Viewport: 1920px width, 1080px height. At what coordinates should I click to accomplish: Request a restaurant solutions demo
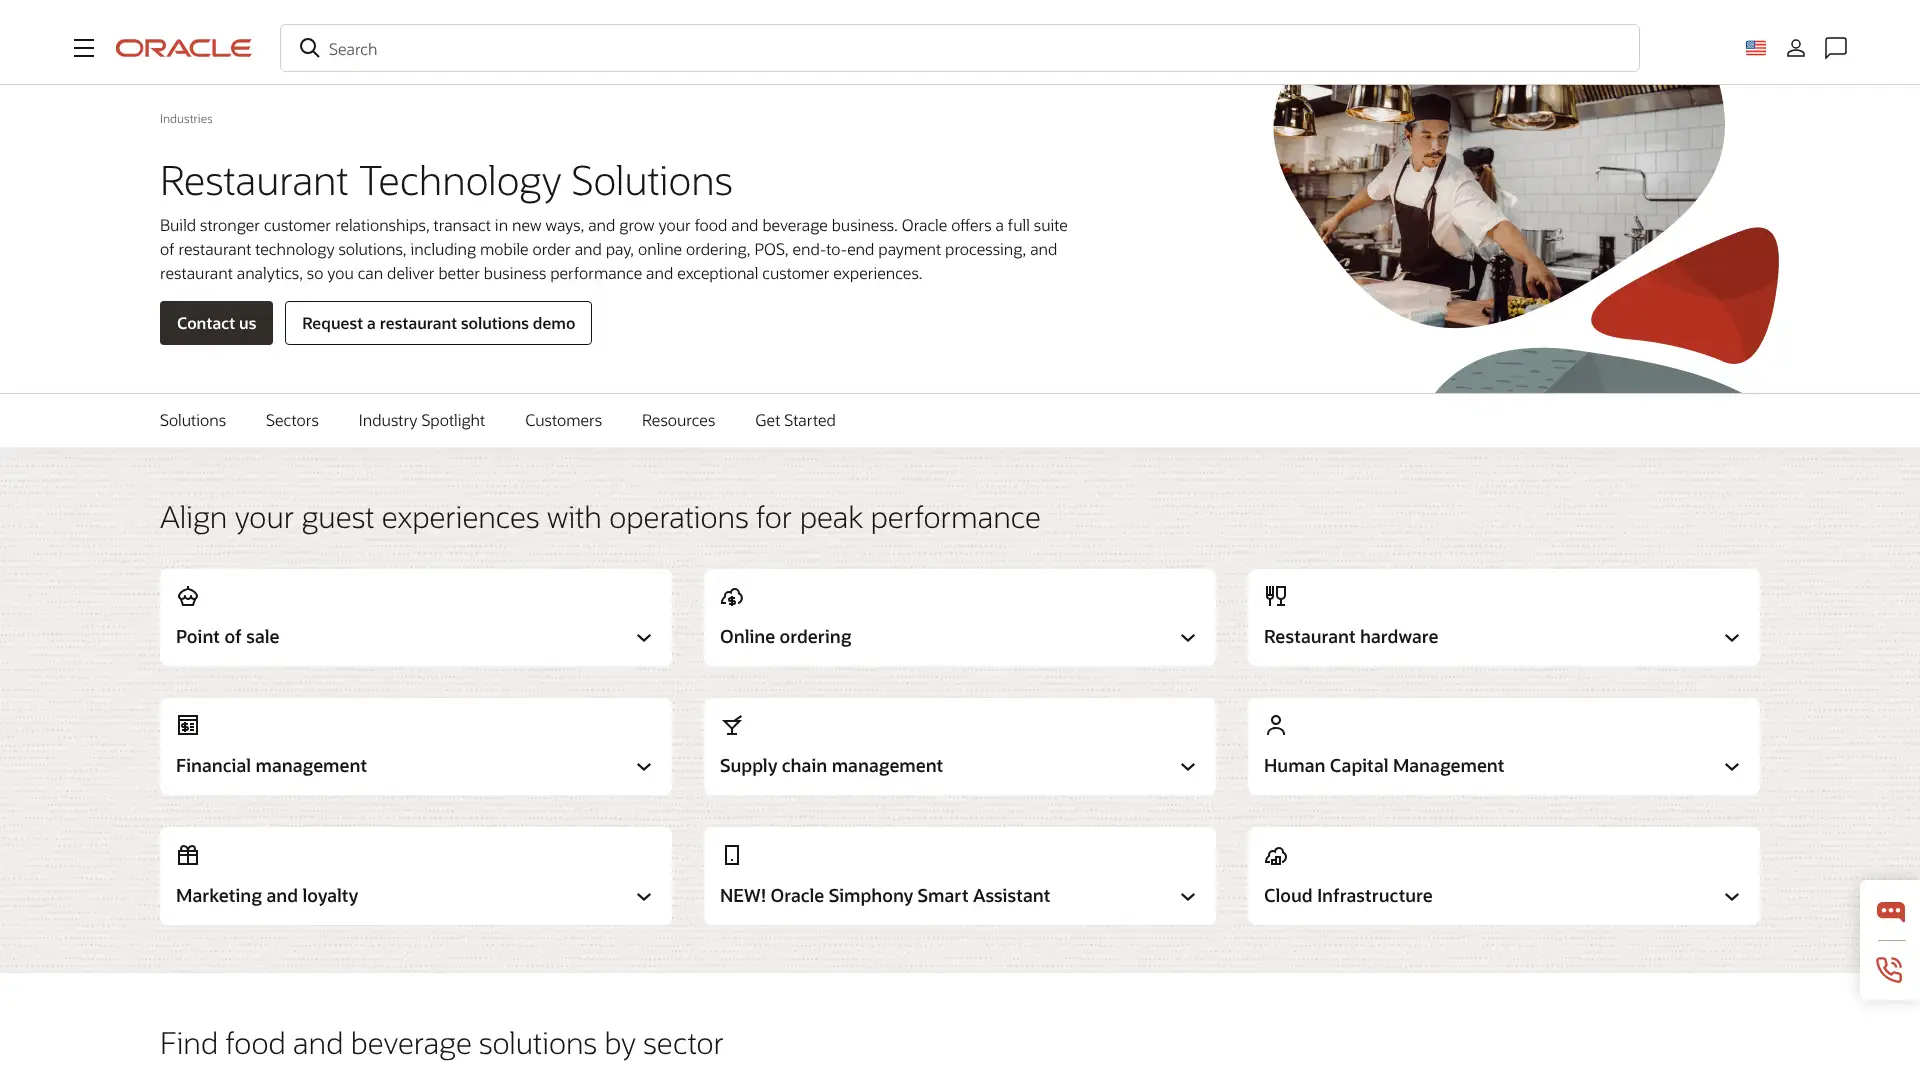click(x=438, y=323)
